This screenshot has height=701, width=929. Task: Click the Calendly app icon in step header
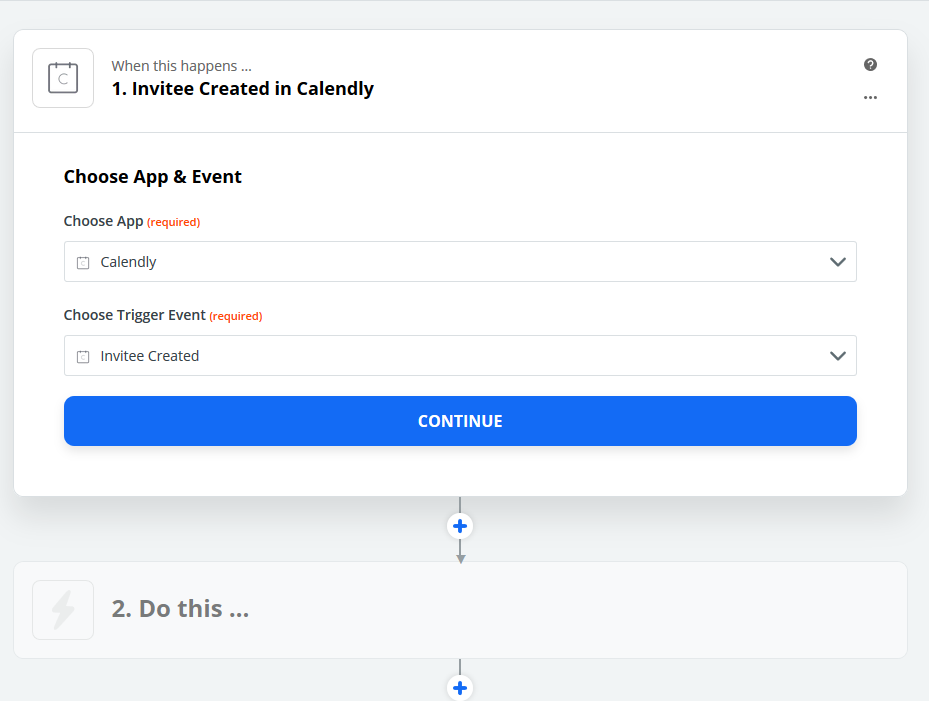click(63, 78)
